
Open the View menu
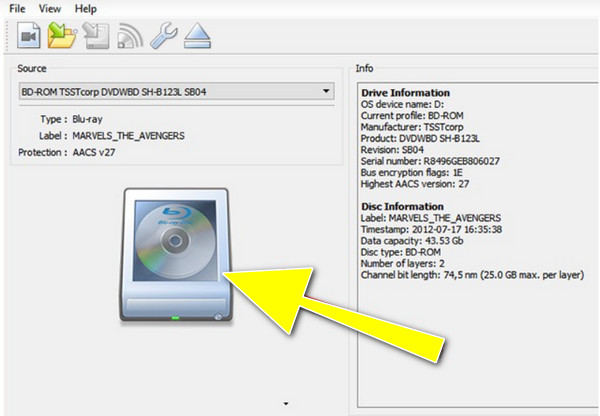(50, 8)
